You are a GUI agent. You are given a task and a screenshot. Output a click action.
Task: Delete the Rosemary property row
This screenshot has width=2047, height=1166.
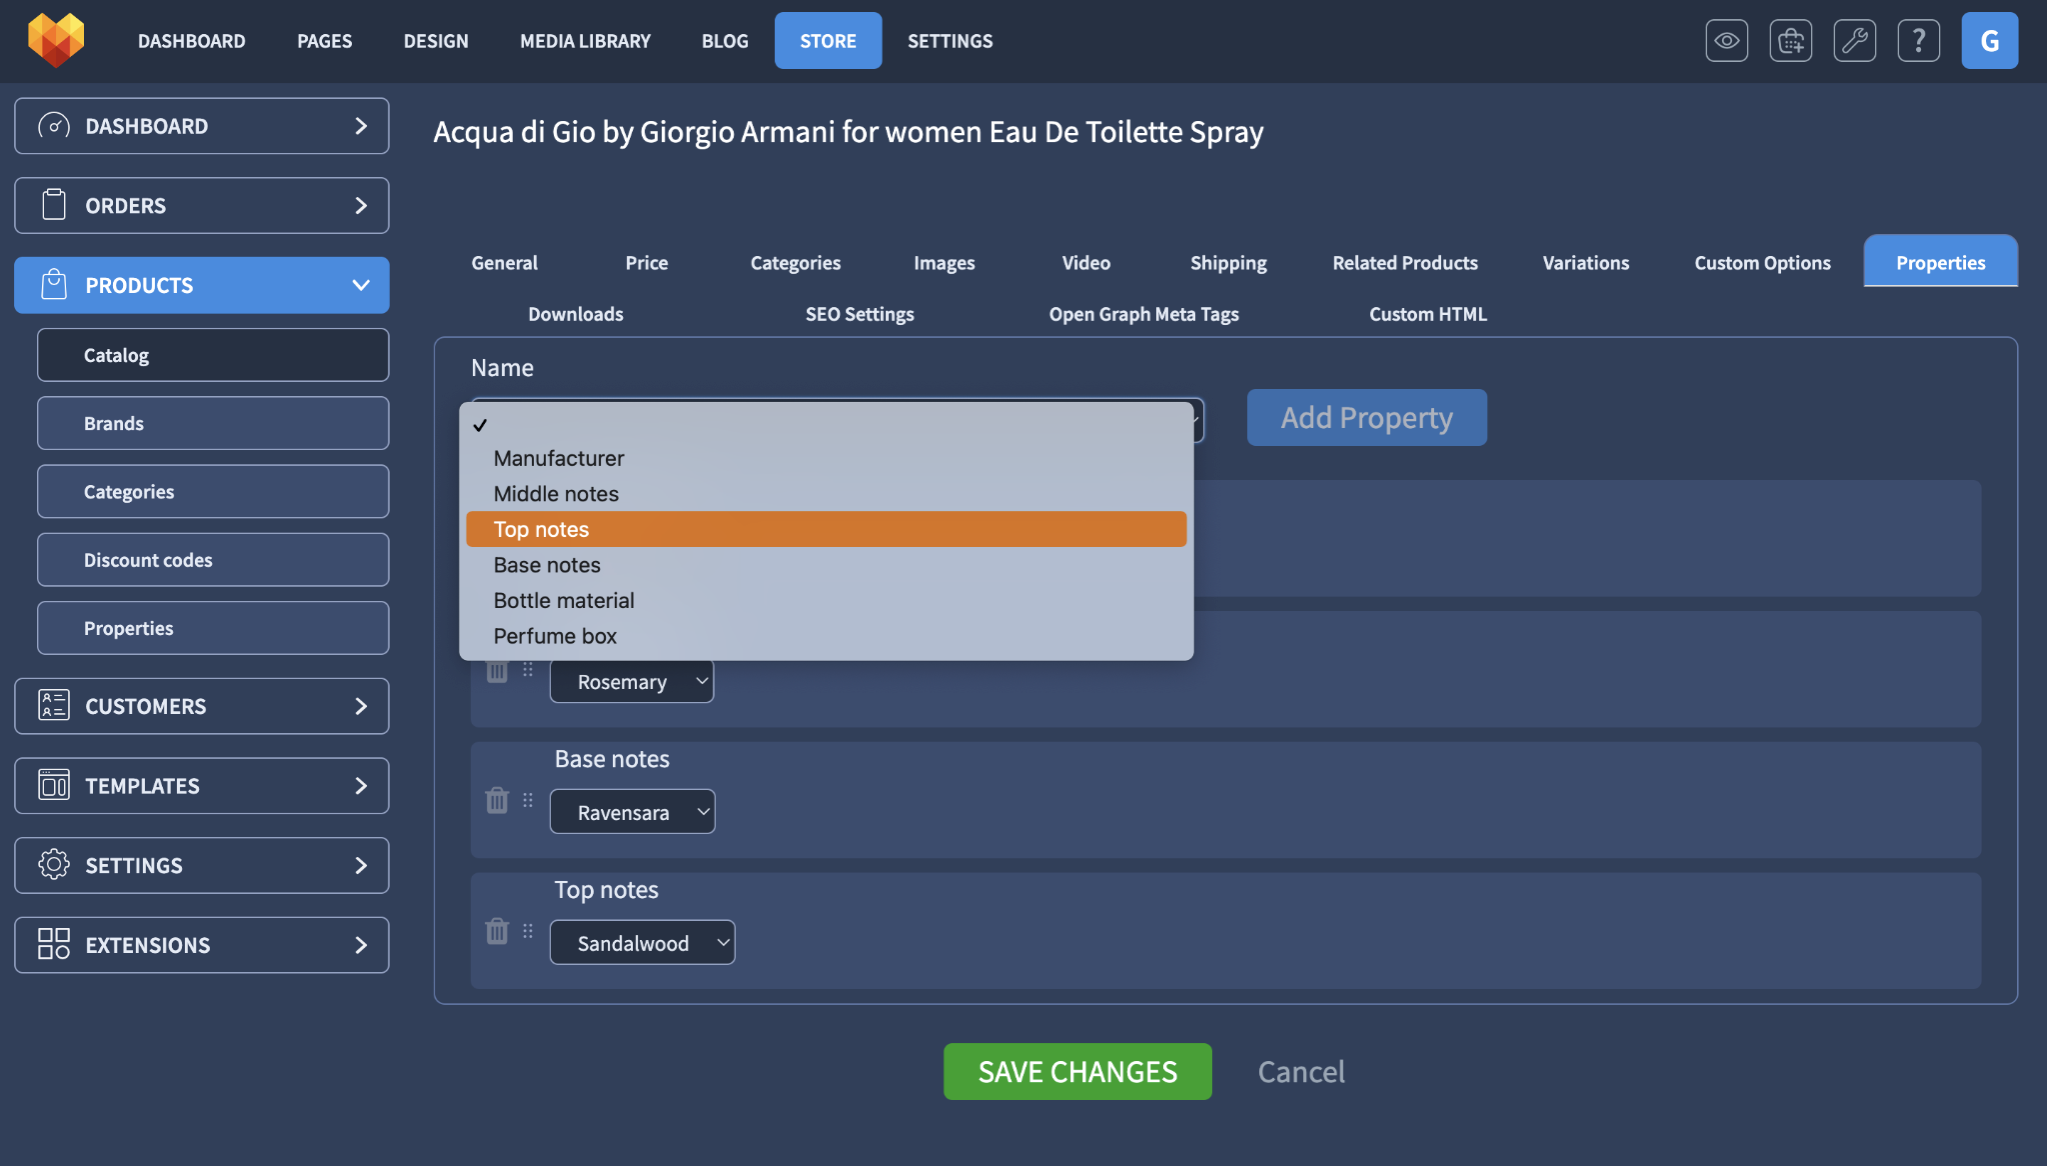click(x=497, y=670)
